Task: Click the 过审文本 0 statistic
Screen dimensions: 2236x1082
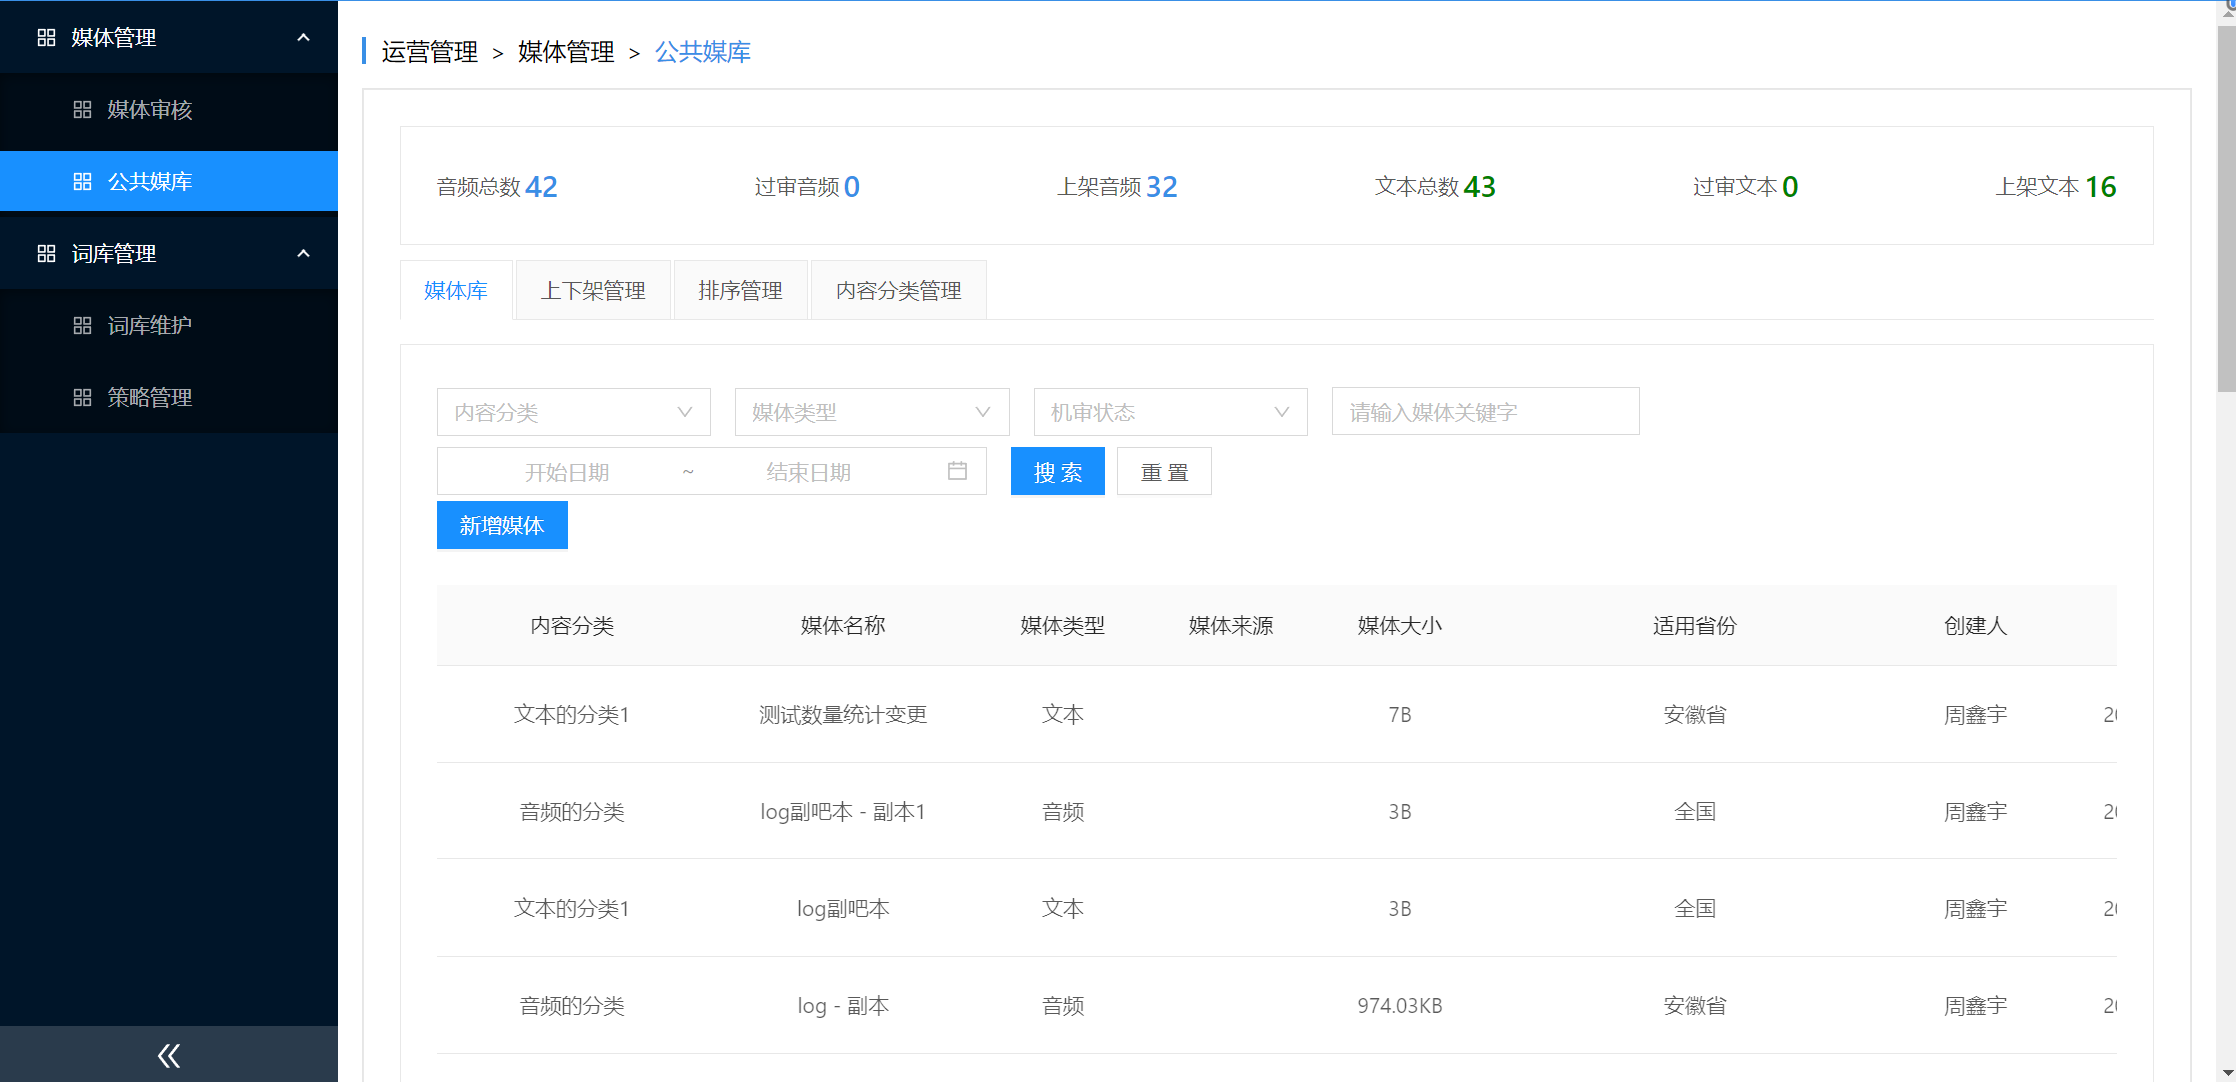Action: pyautogui.click(x=1745, y=187)
